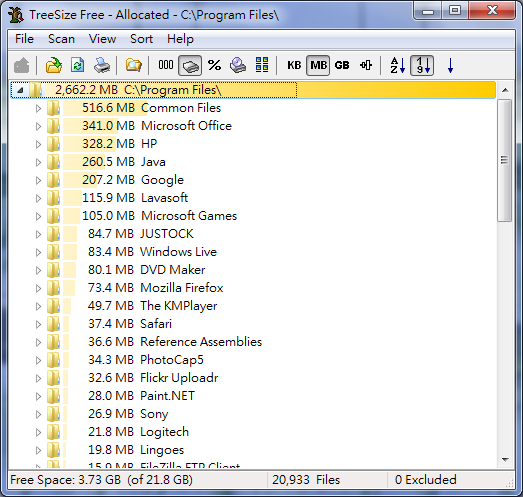Click the scrollbar up arrow
The width and height of the screenshot is (523, 497).
tap(505, 90)
